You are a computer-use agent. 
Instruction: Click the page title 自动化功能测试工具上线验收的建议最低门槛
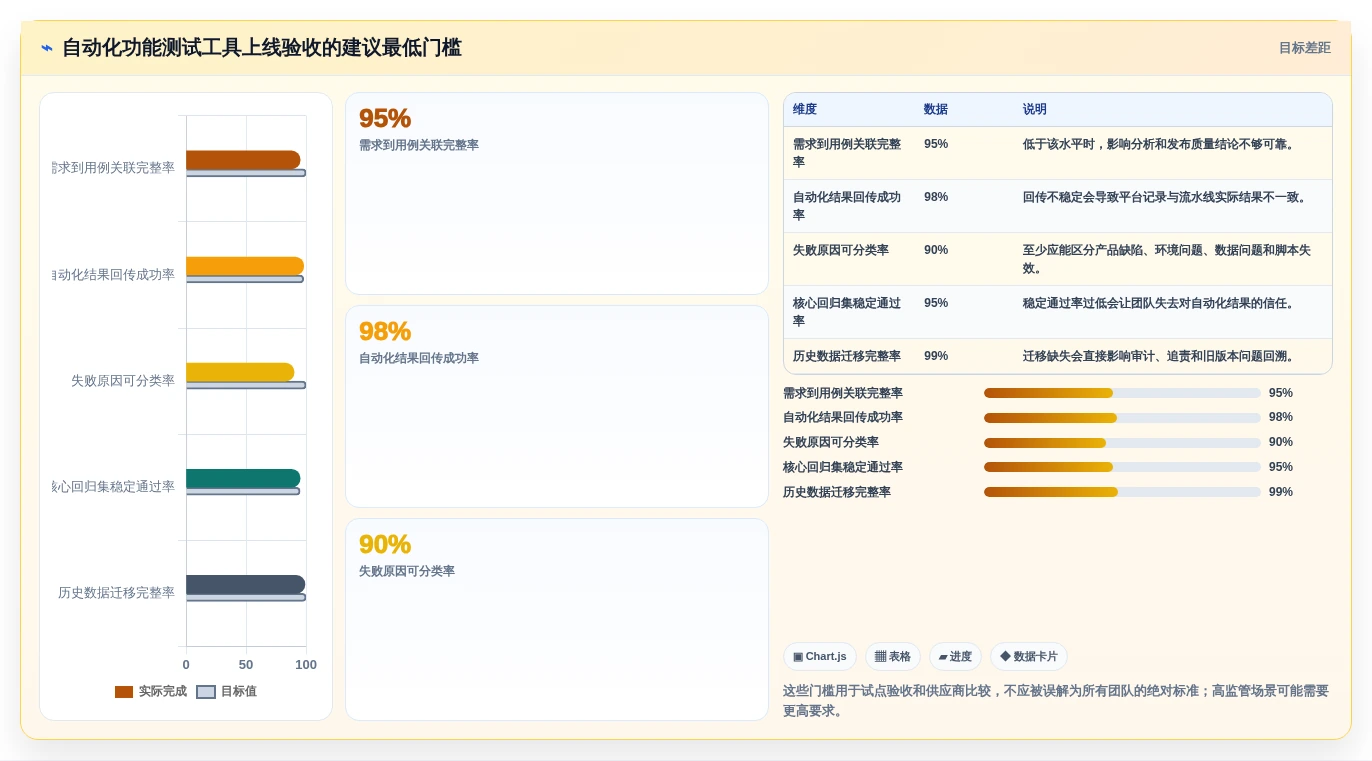point(262,48)
